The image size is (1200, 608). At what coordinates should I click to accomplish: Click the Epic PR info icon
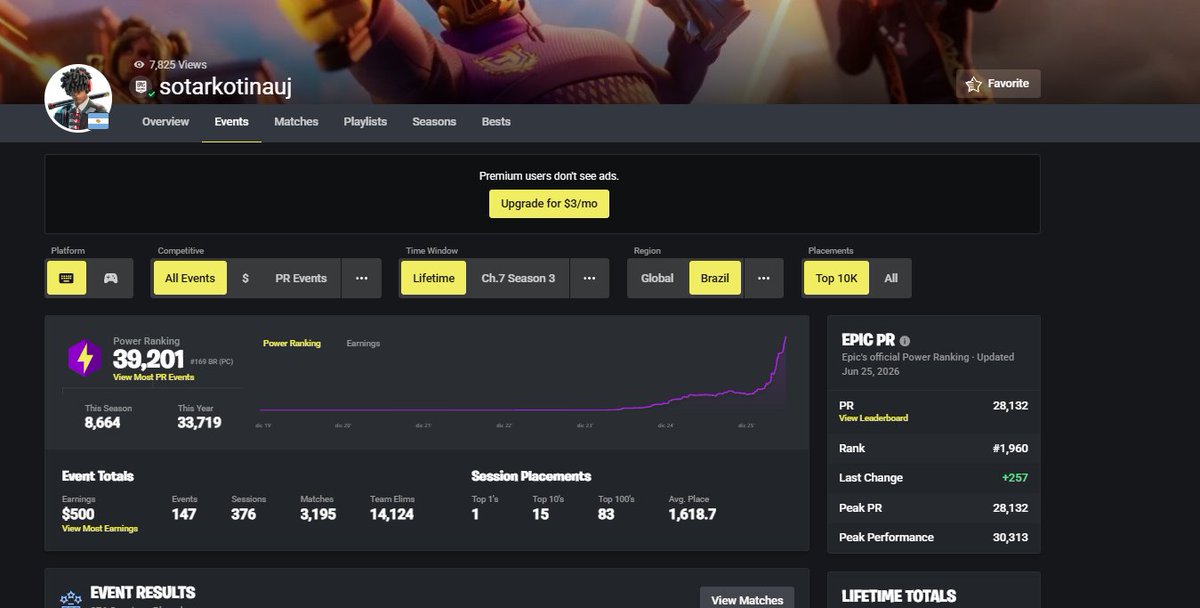(x=905, y=341)
